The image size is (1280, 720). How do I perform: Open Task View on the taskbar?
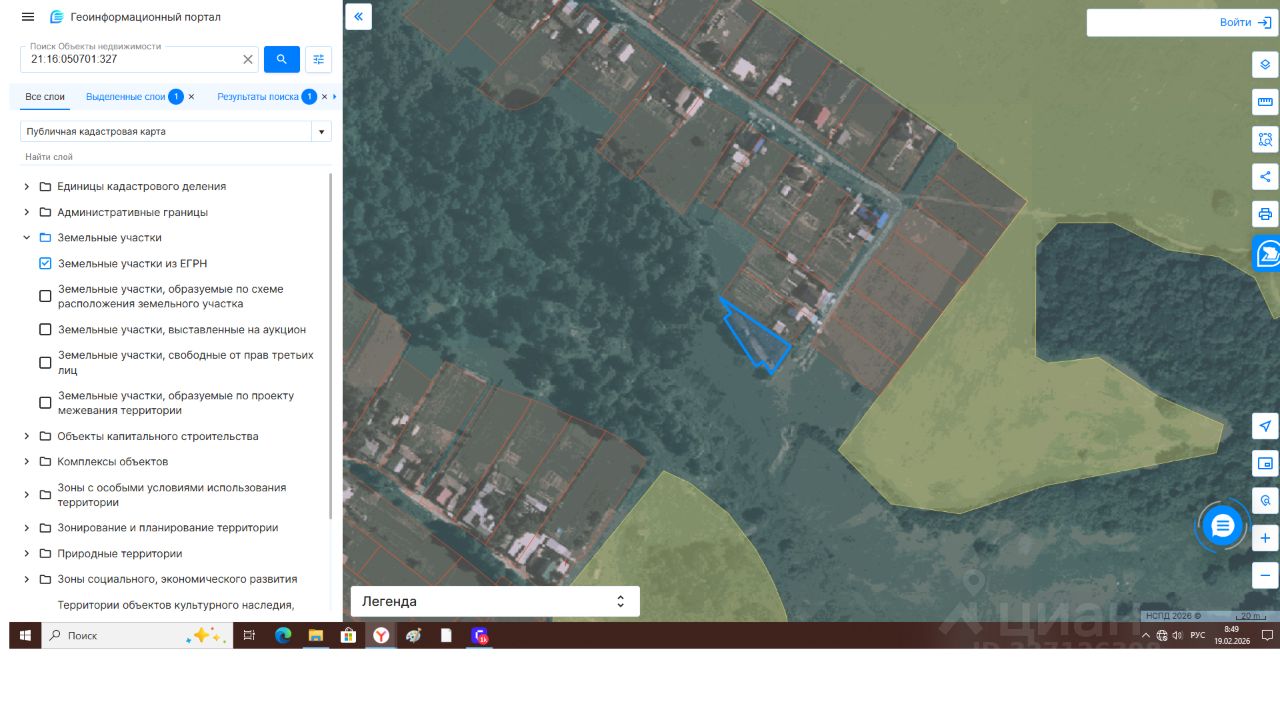249,635
